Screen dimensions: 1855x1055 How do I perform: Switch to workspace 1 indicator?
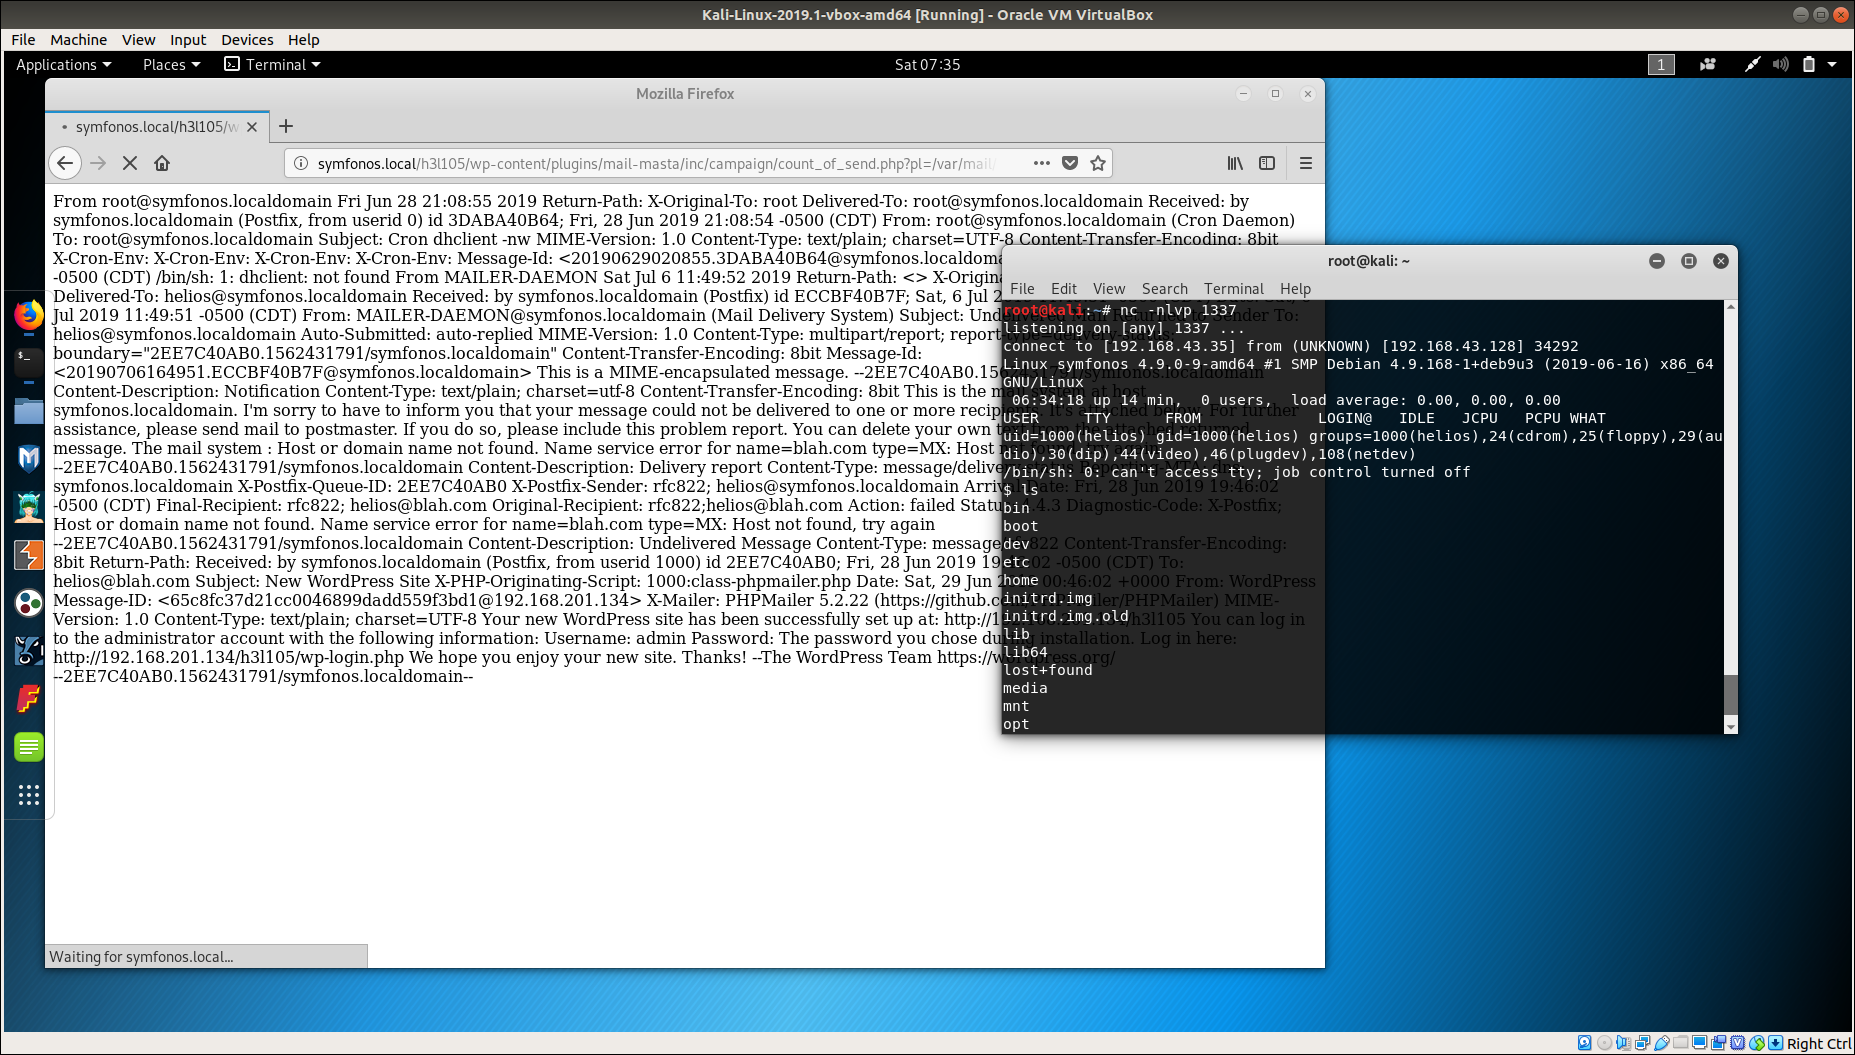1661,64
